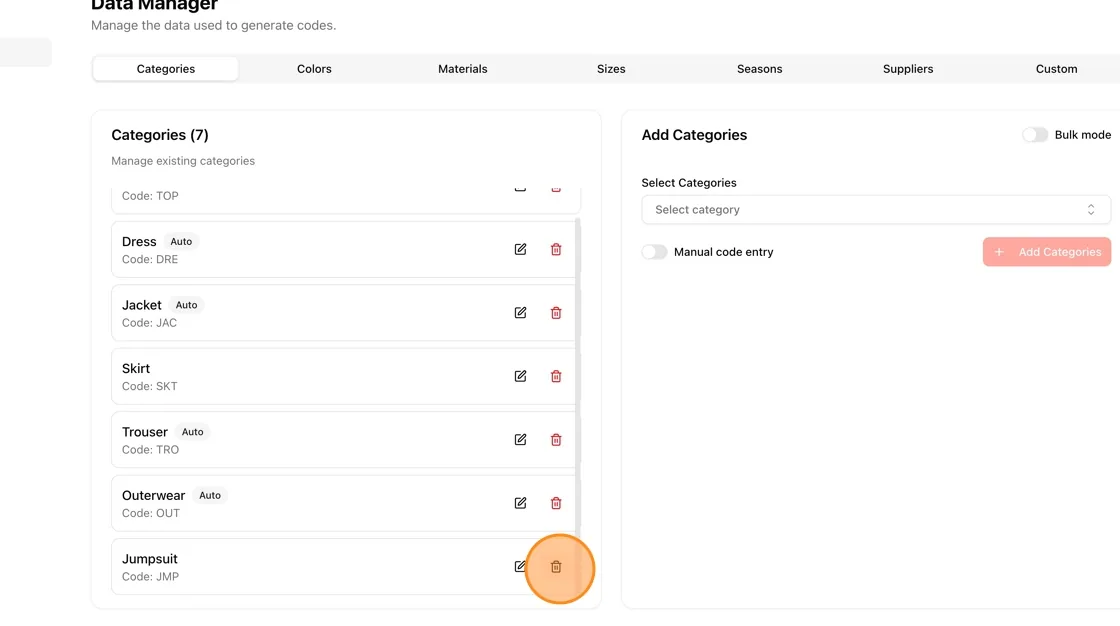Edit the Outerwear category
Image resolution: width=1120 pixels, height=626 pixels.
click(520, 503)
